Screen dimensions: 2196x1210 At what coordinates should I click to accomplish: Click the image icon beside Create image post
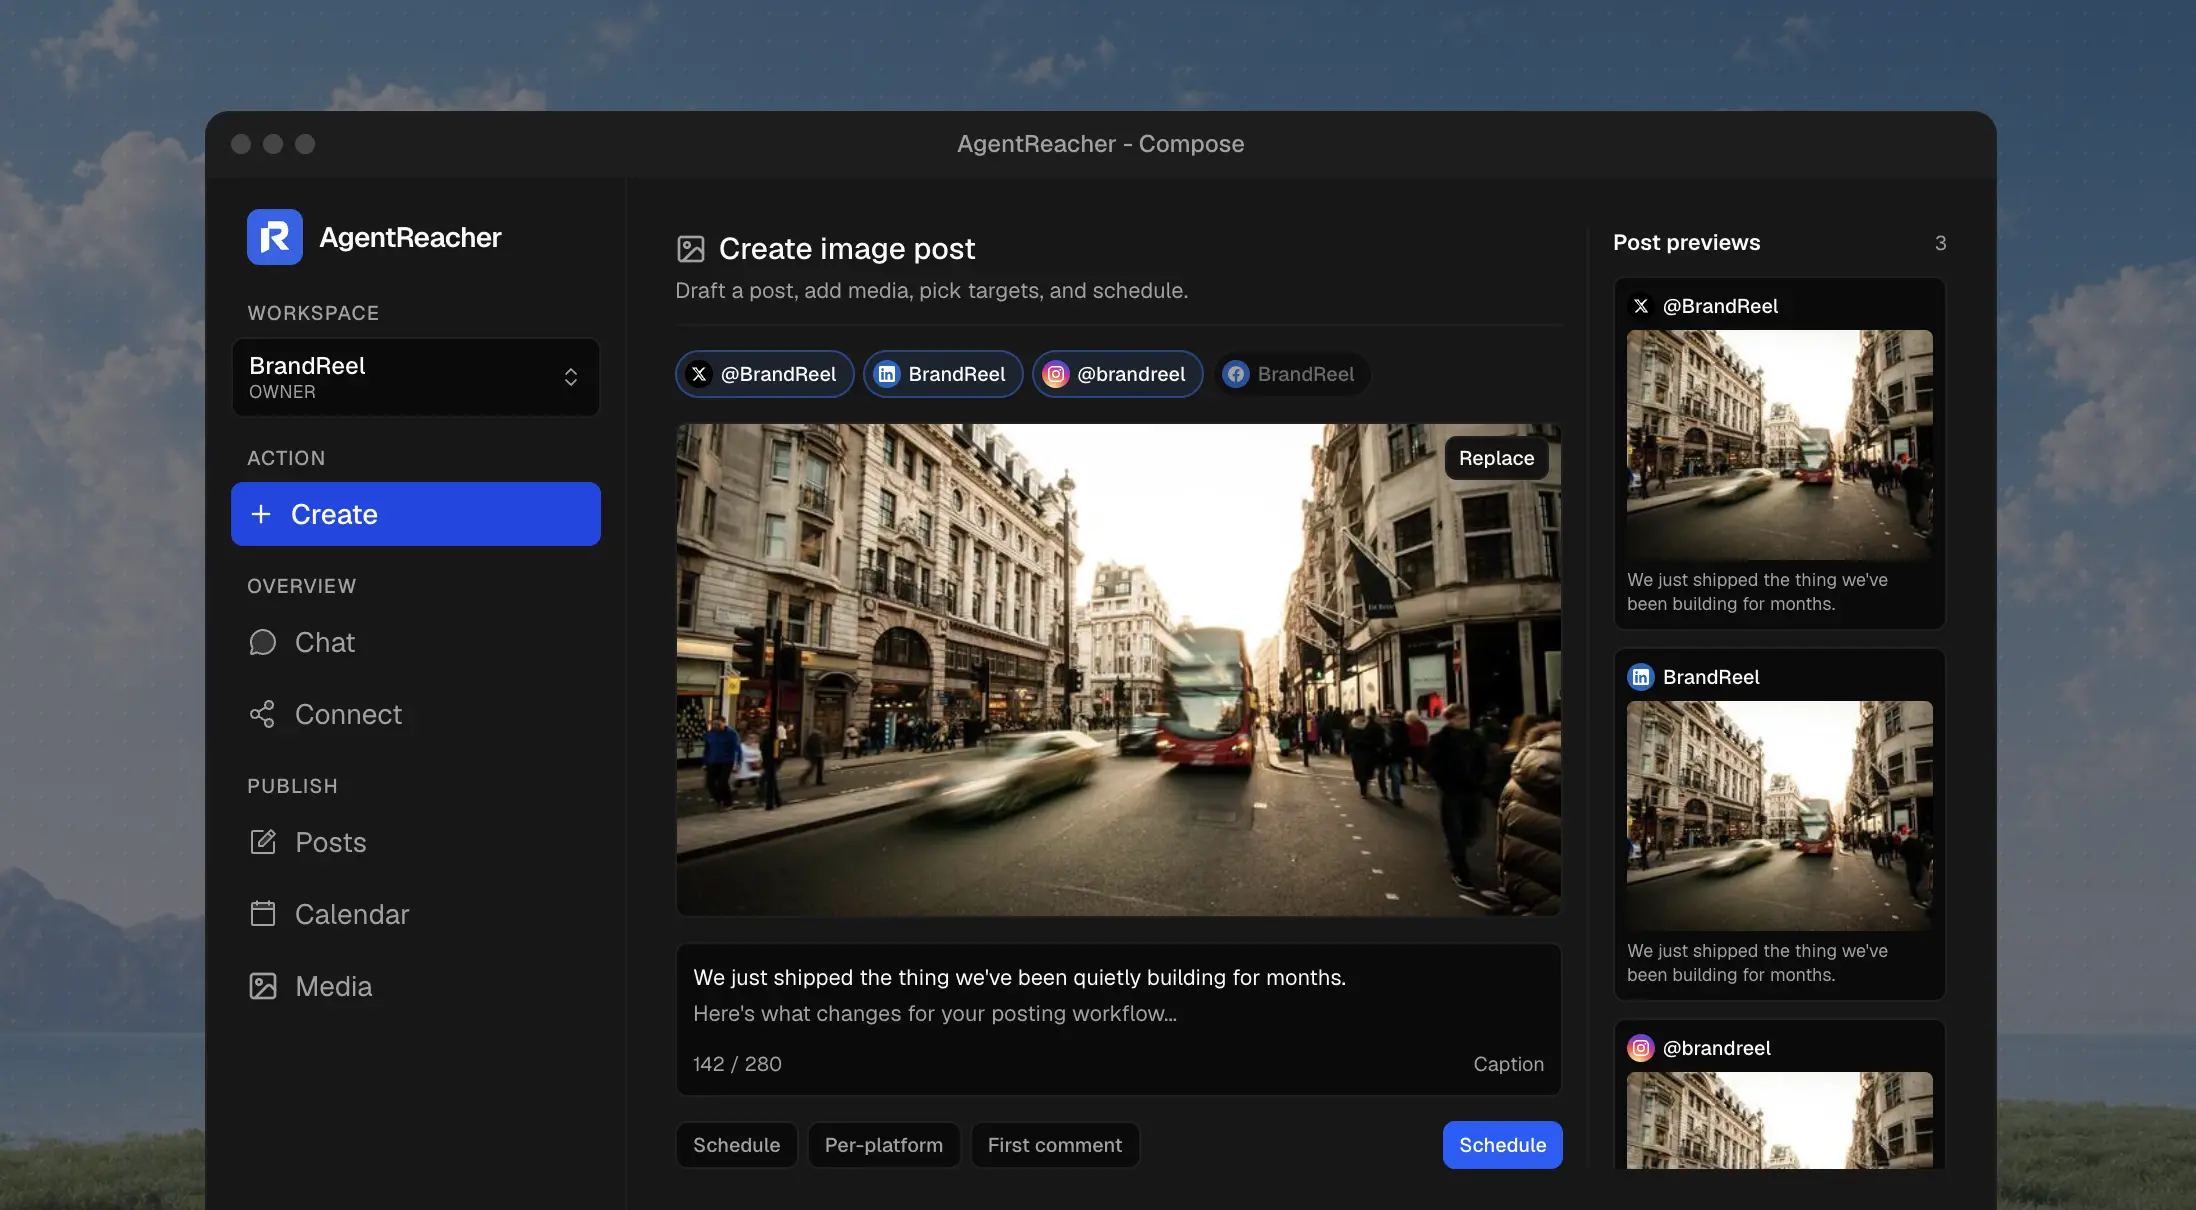tap(691, 249)
